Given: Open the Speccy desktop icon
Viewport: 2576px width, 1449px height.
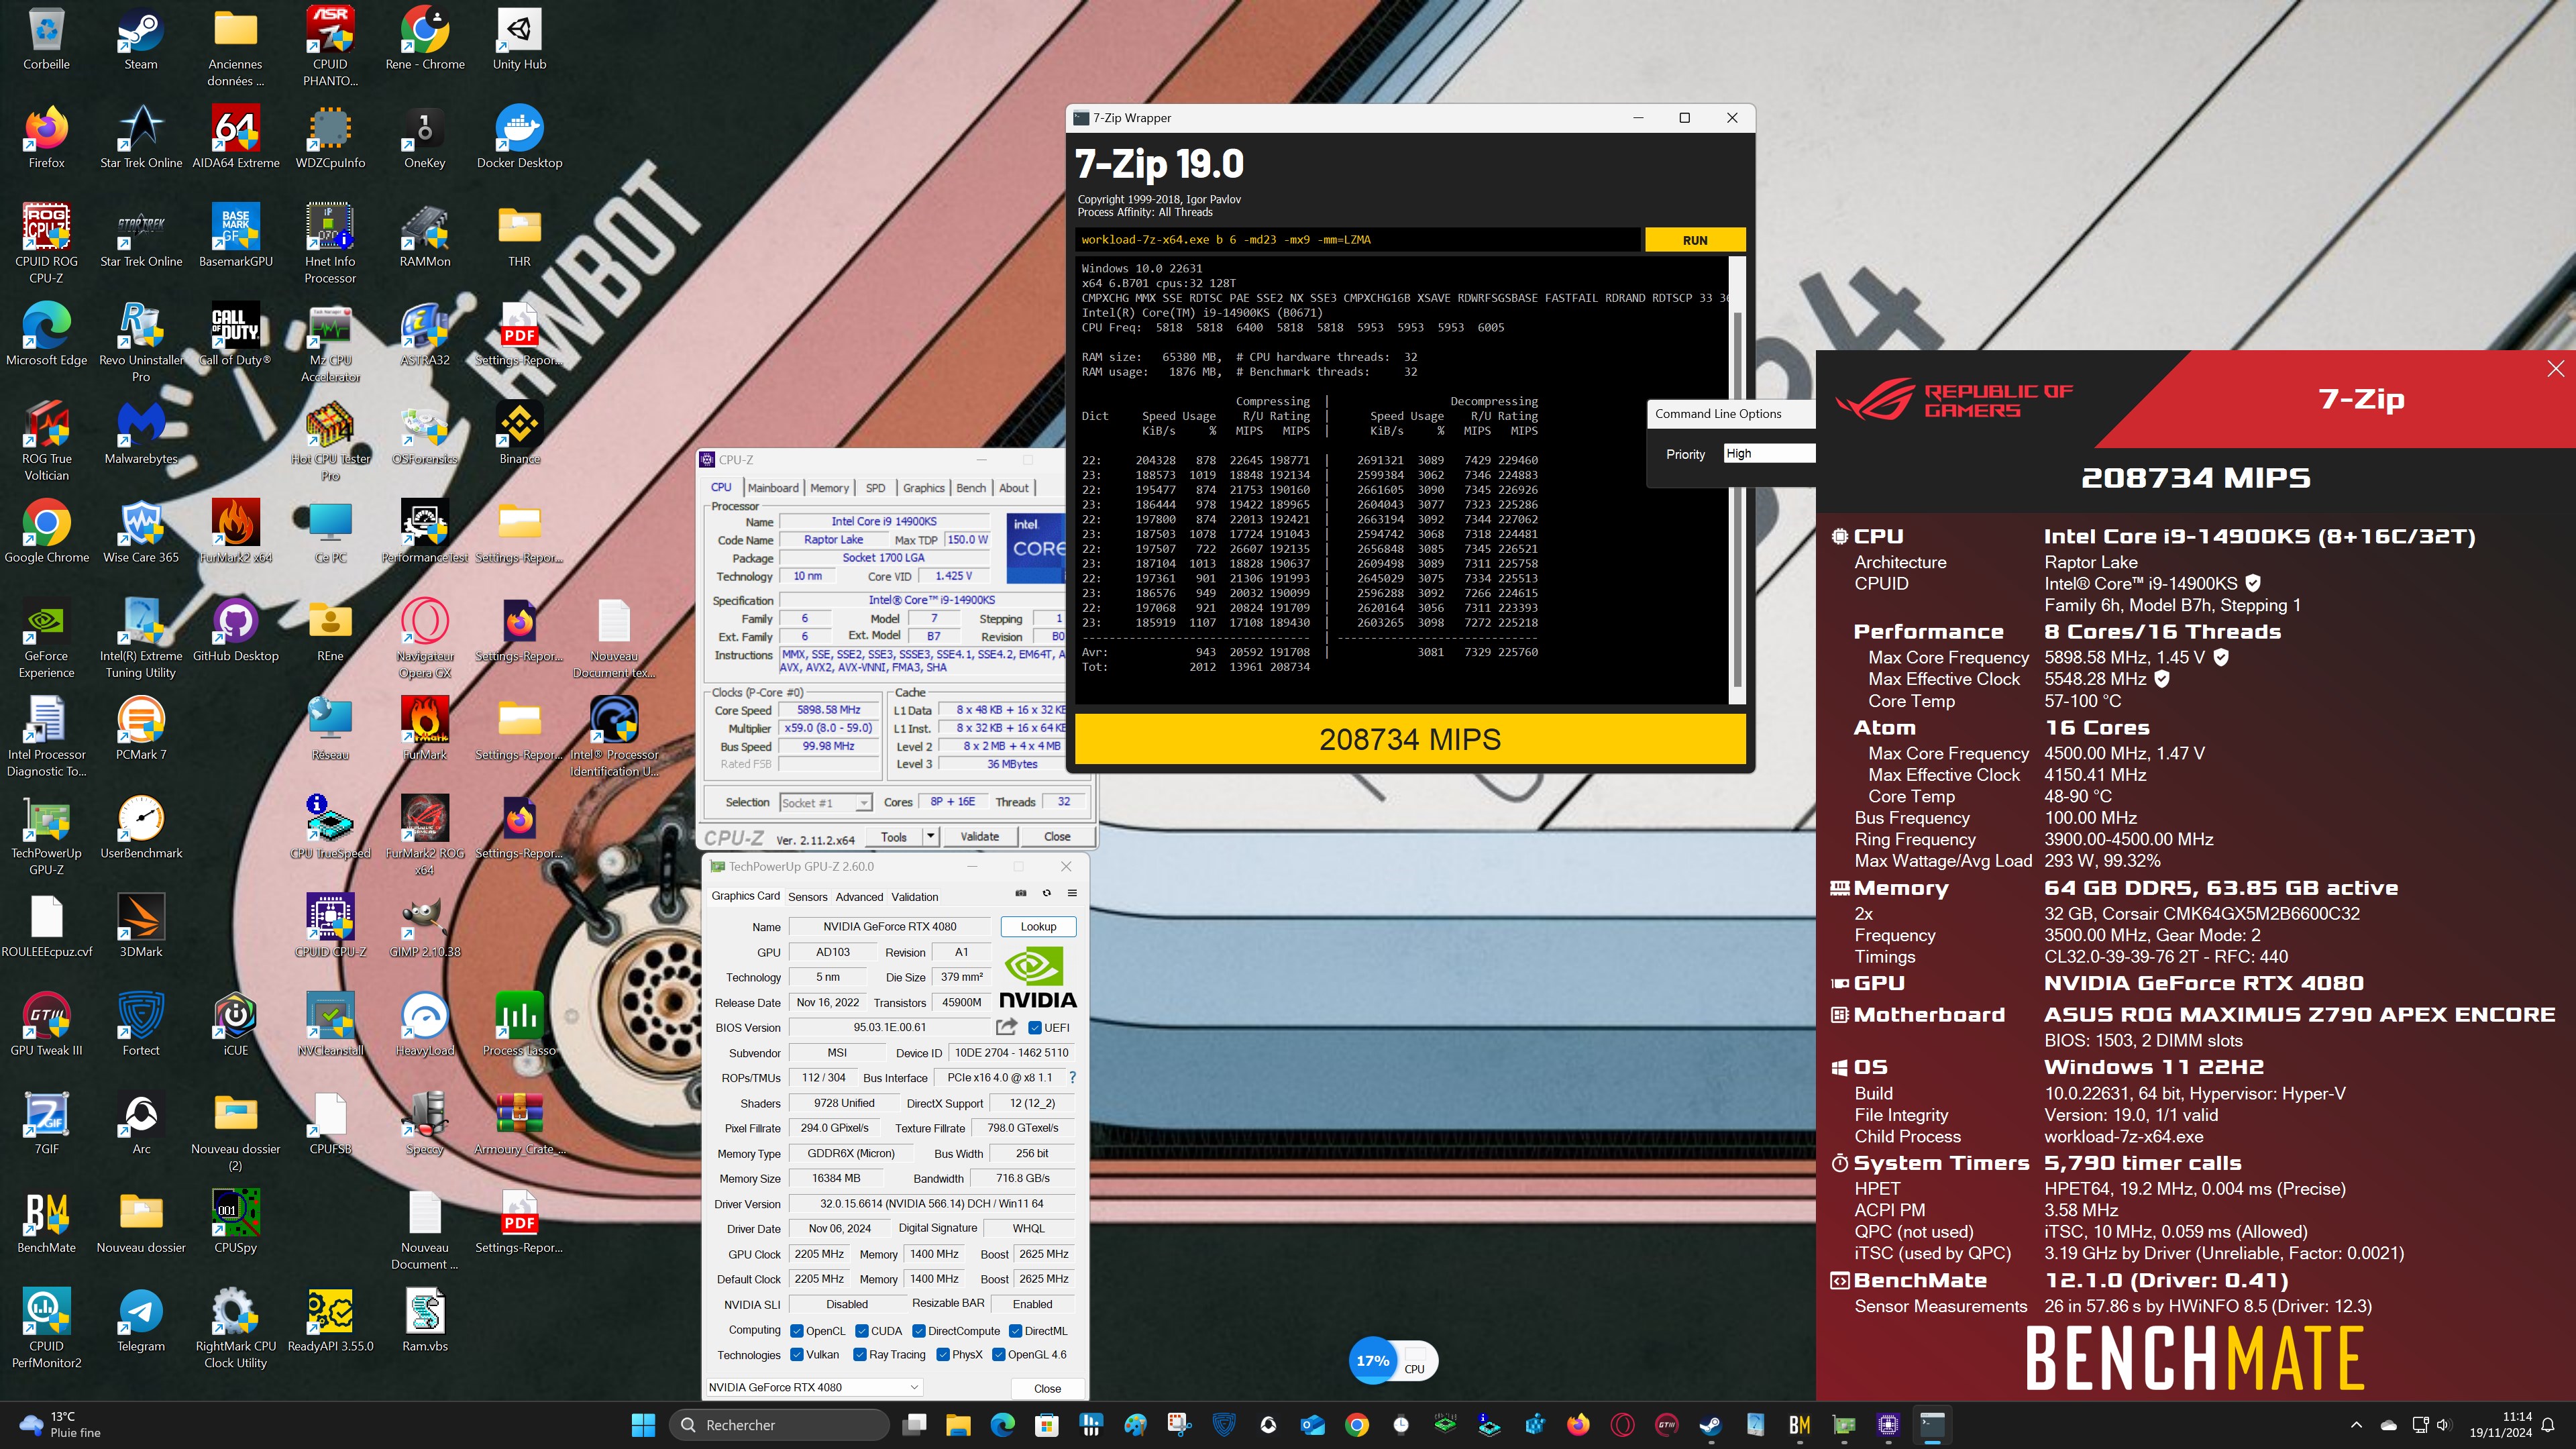Looking at the screenshot, I should [425, 1123].
